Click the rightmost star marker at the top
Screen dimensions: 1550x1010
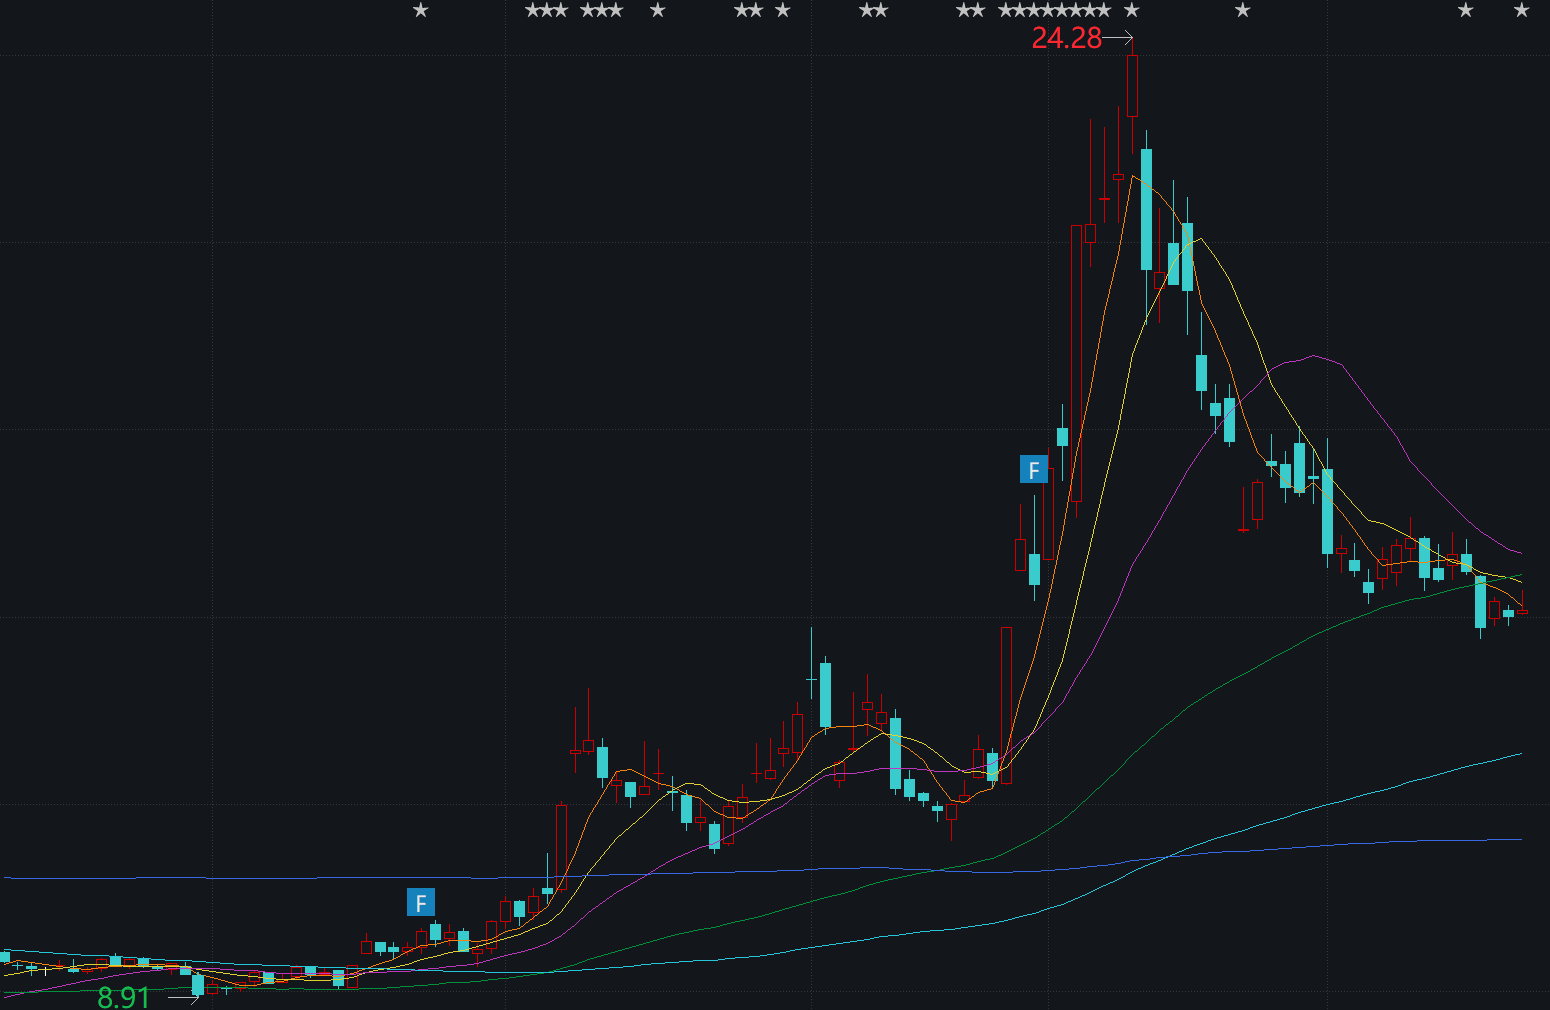point(1521,11)
